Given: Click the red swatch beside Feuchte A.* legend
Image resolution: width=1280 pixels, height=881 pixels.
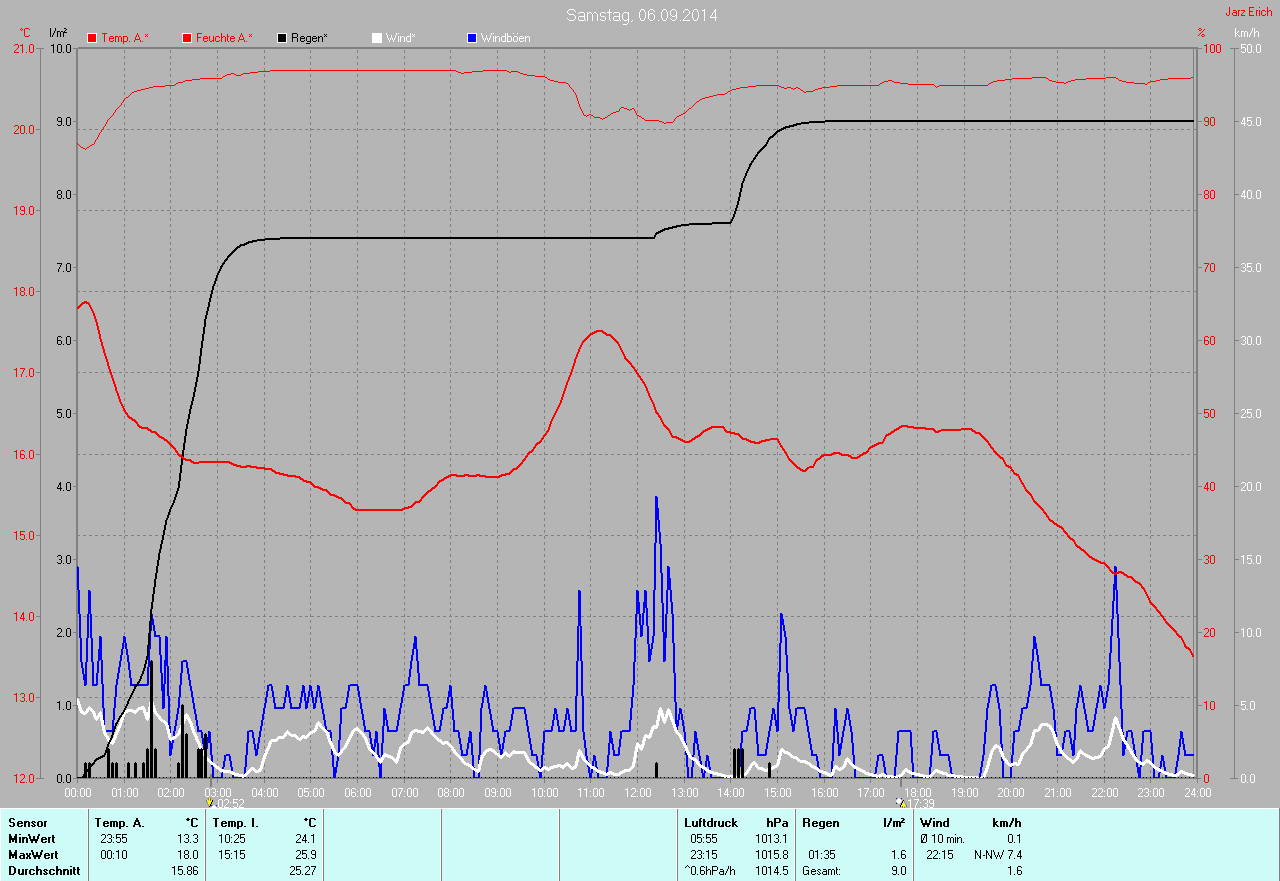Looking at the screenshot, I should pyautogui.click(x=186, y=38).
